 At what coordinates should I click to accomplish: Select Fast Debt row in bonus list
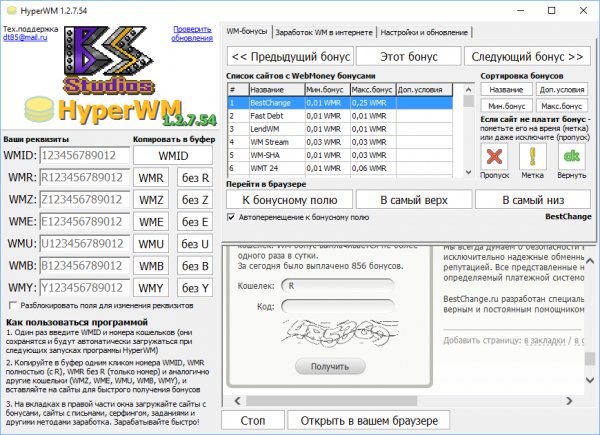[x=340, y=116]
